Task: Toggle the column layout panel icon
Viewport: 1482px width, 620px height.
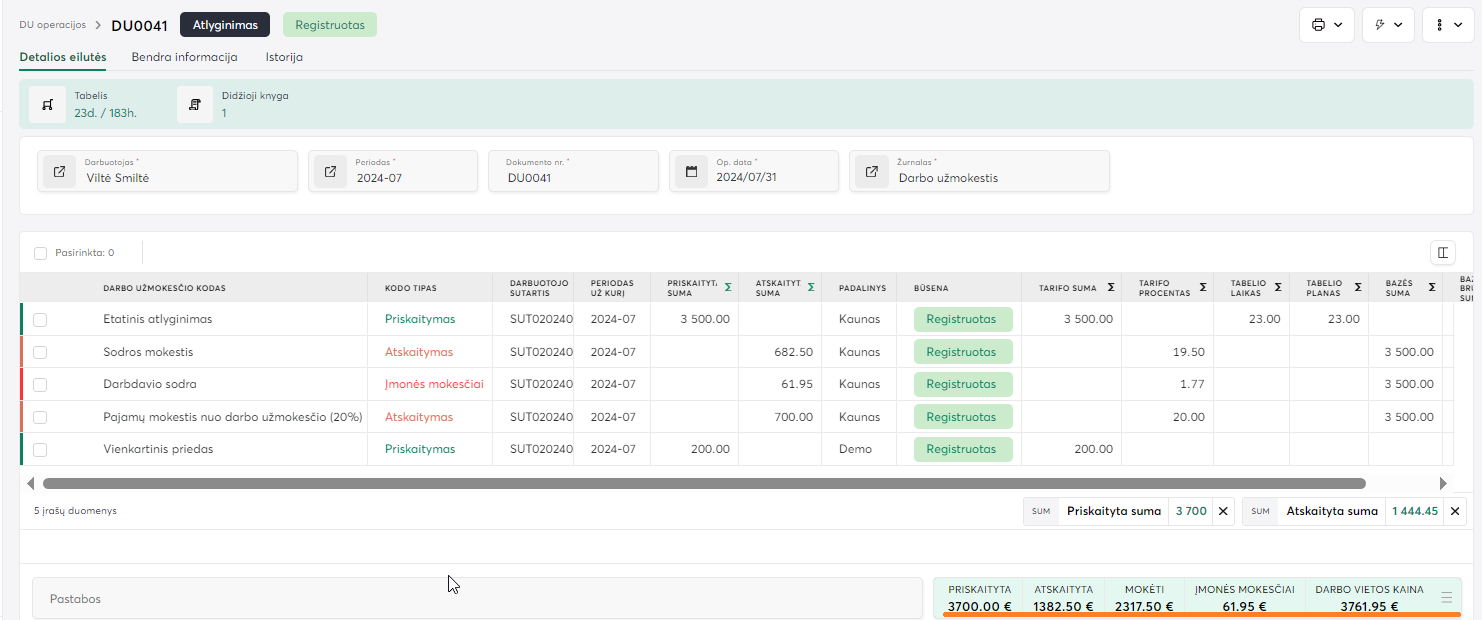Action: click(1443, 253)
